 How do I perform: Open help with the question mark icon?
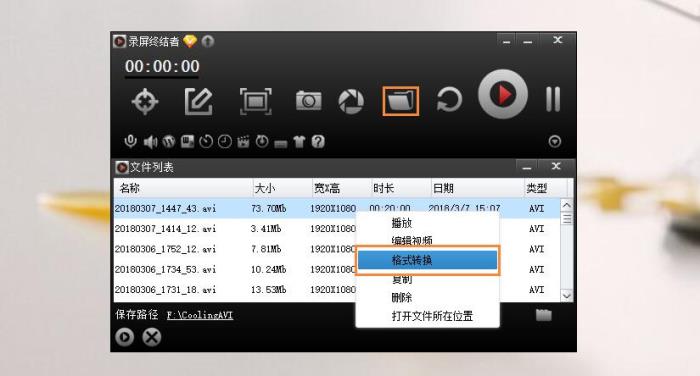(318, 142)
